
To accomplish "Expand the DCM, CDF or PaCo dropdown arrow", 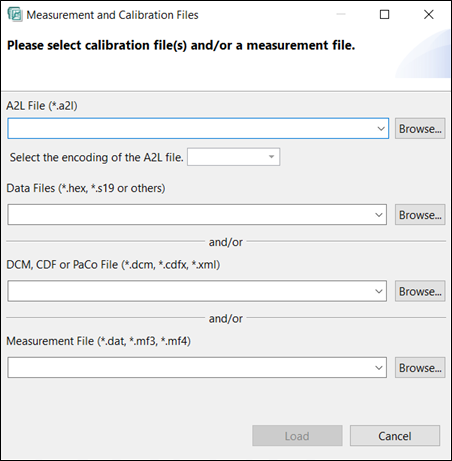I will [379, 291].
